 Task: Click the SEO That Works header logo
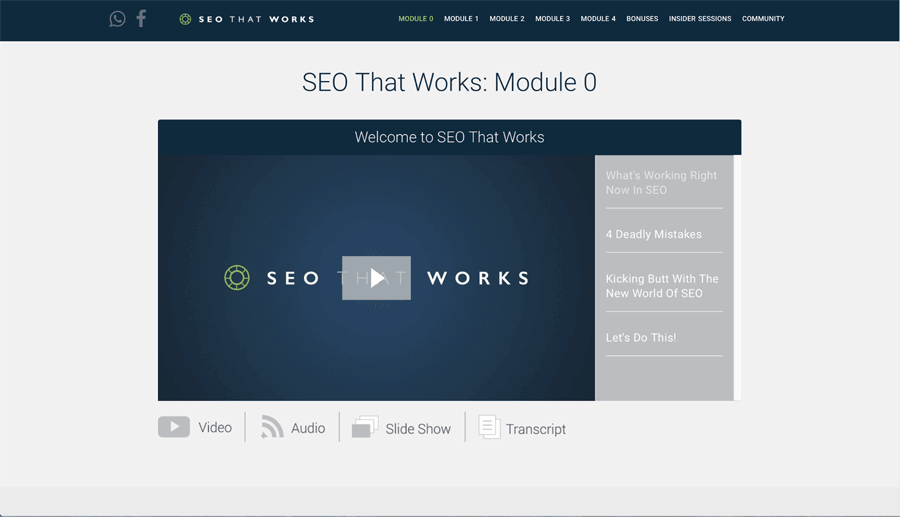247,19
